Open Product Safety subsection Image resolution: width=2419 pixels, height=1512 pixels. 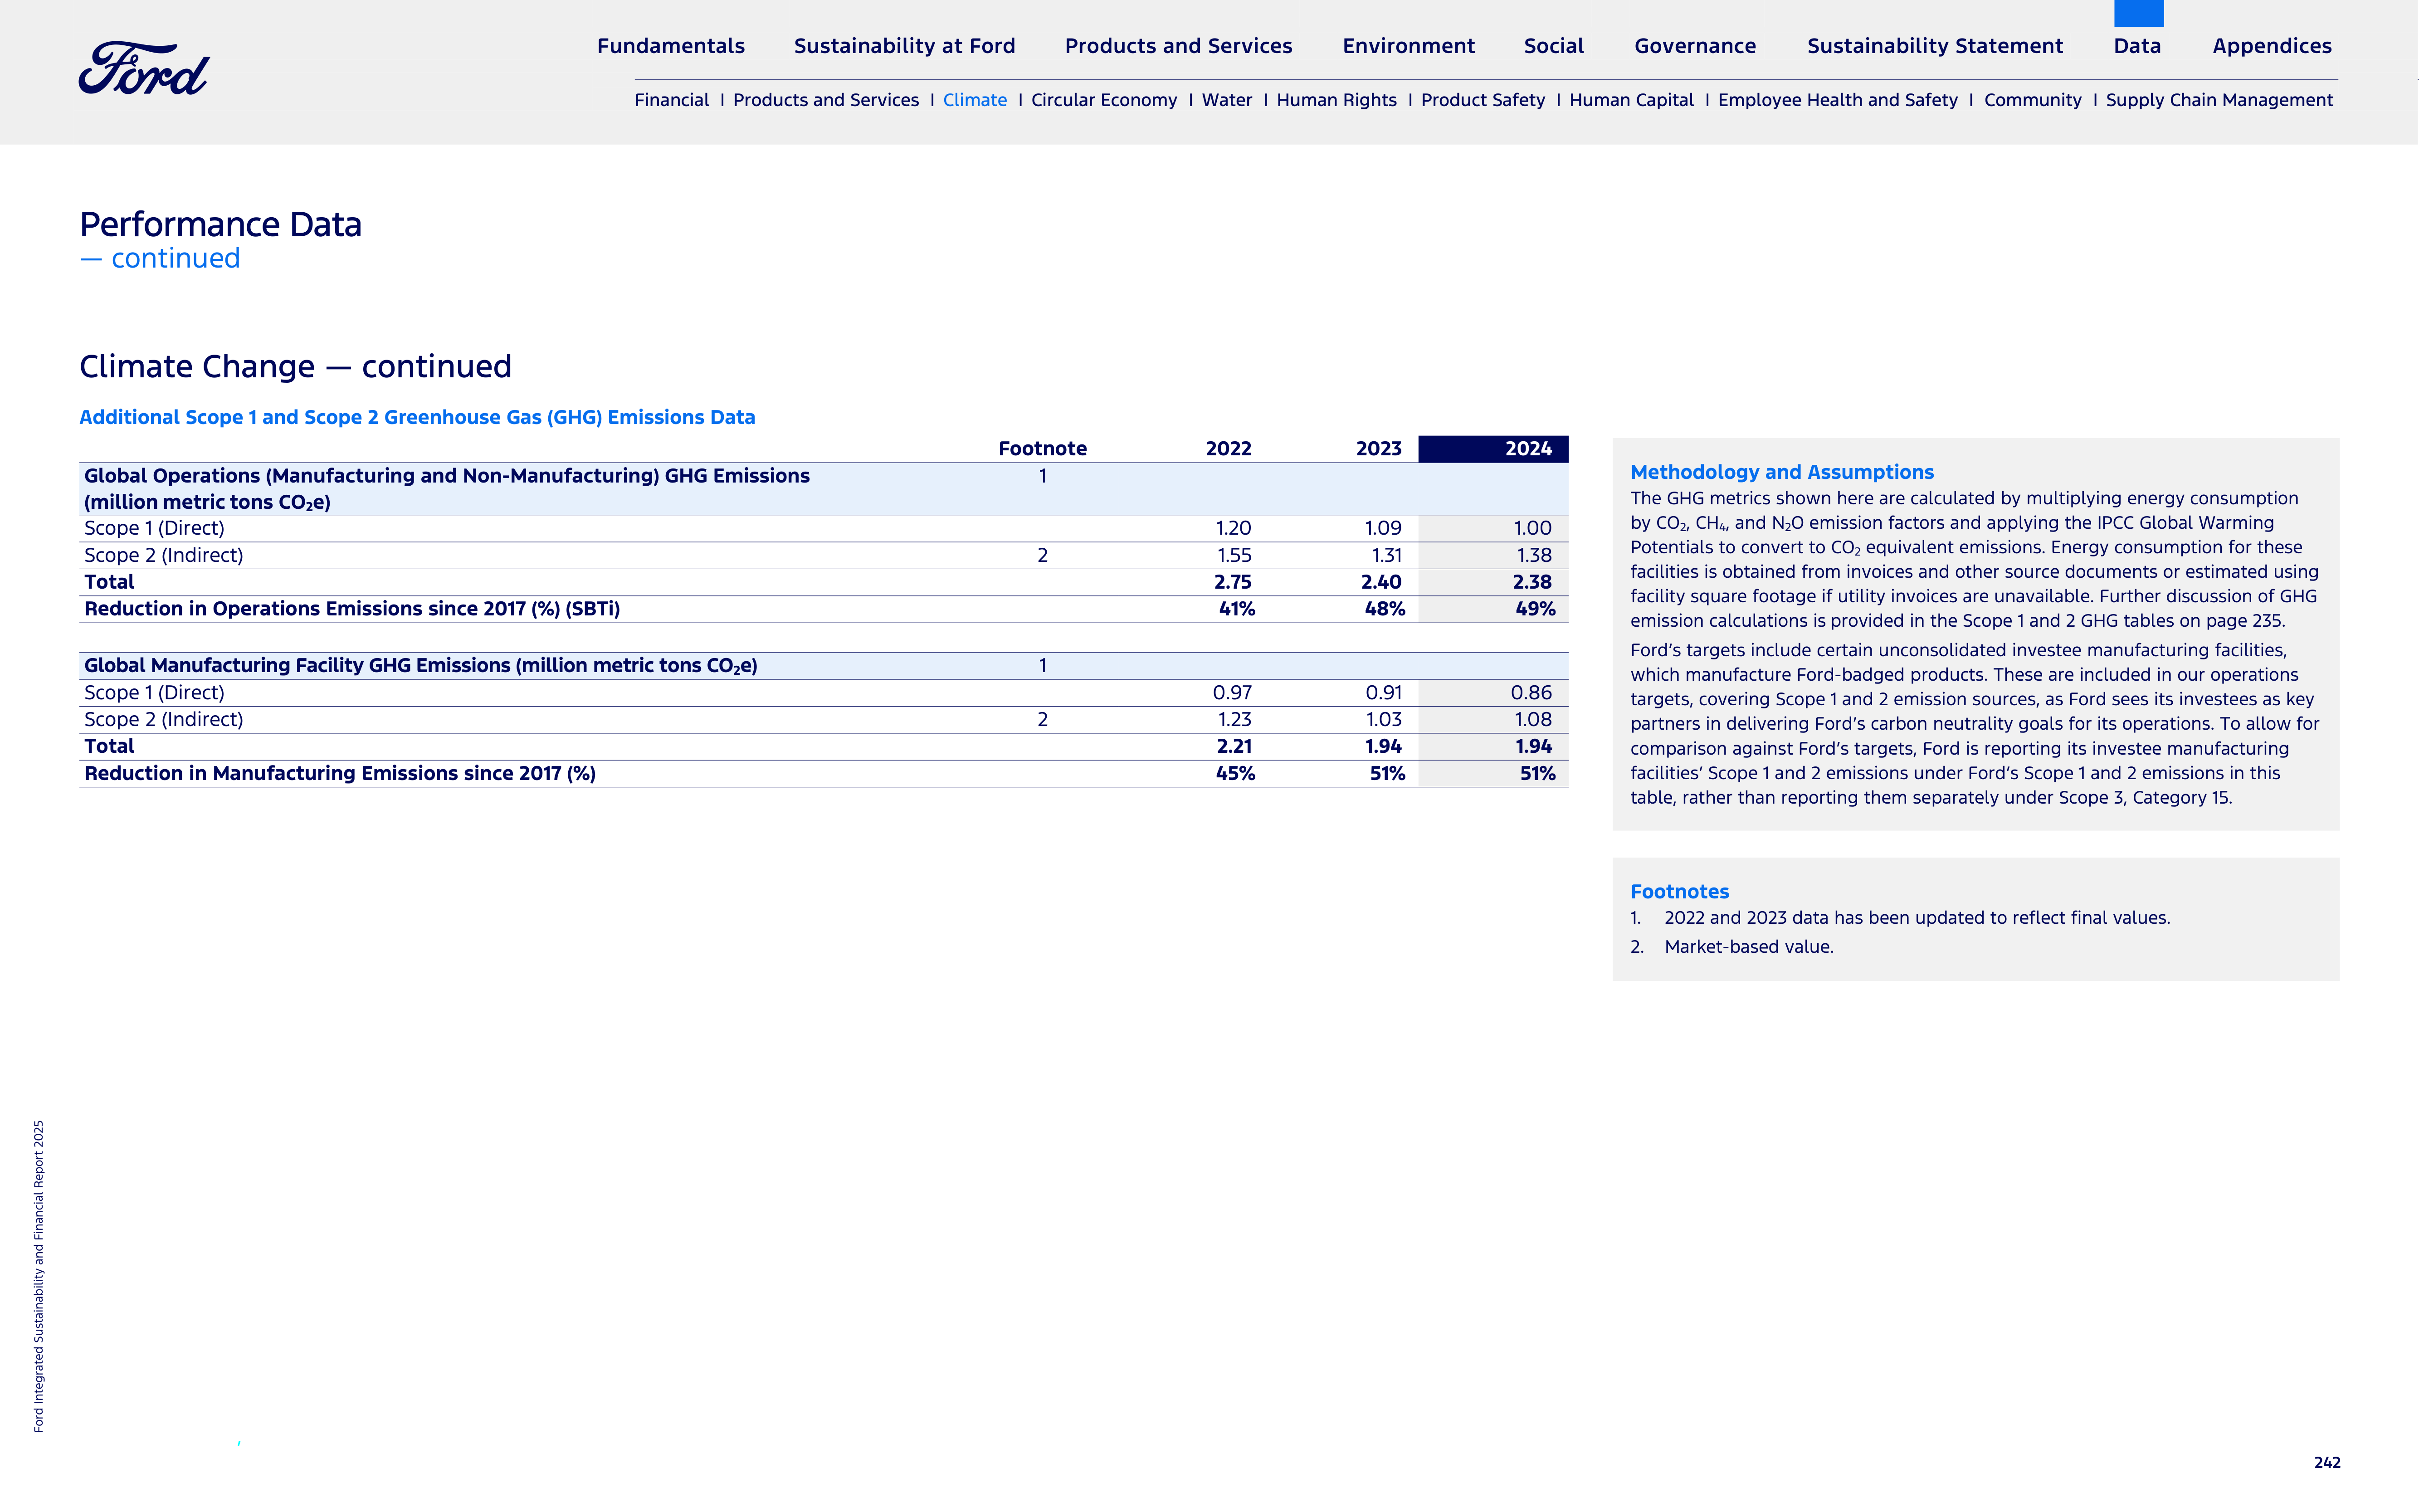point(1482,100)
